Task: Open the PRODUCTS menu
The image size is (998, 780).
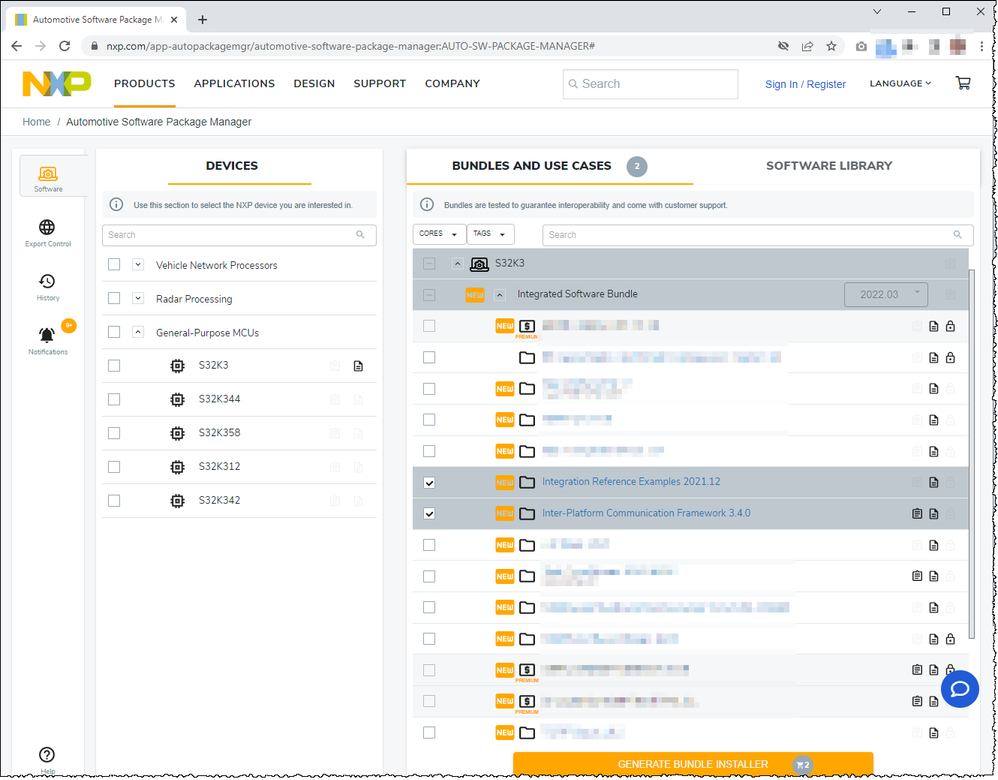Action: (x=144, y=83)
